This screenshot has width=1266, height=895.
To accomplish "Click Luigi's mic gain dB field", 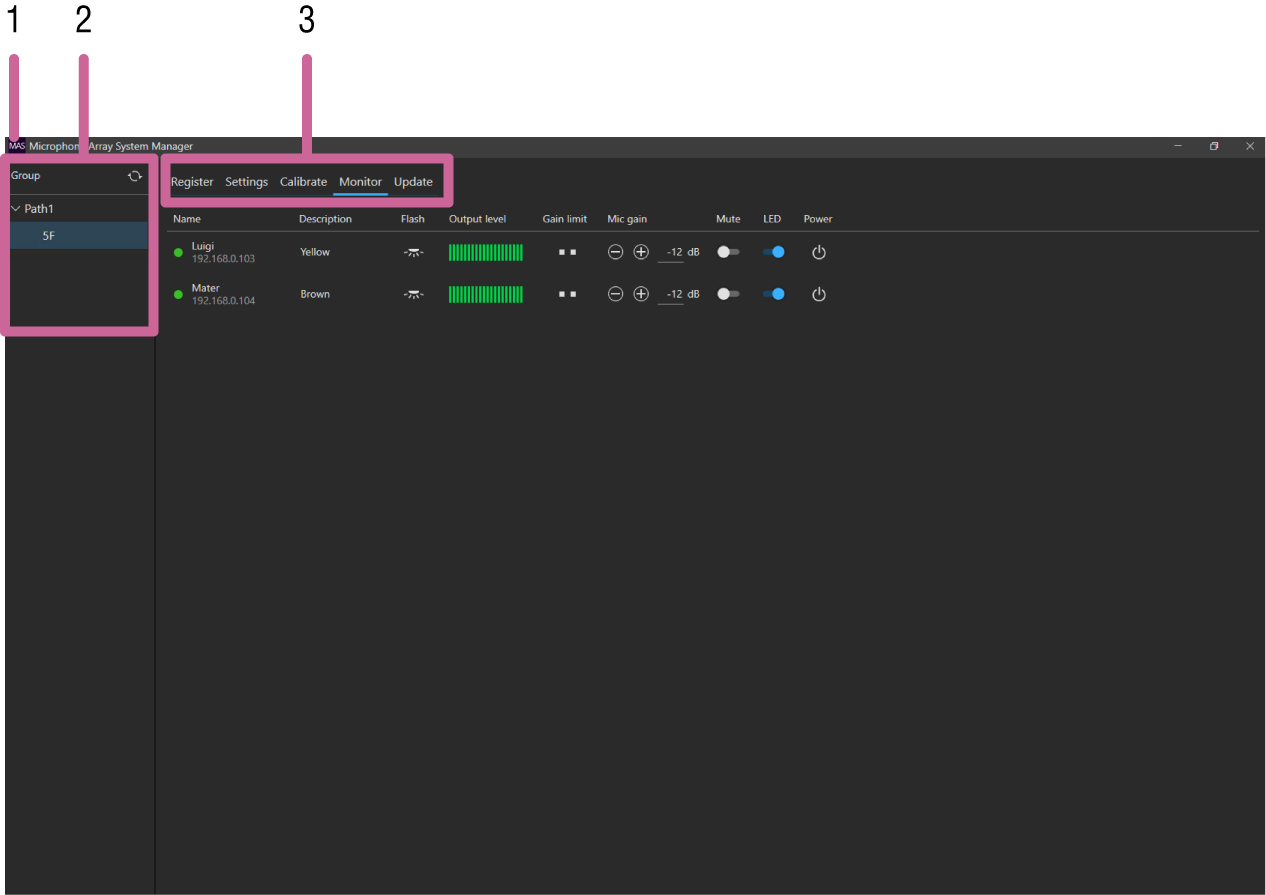I will tap(673, 252).
